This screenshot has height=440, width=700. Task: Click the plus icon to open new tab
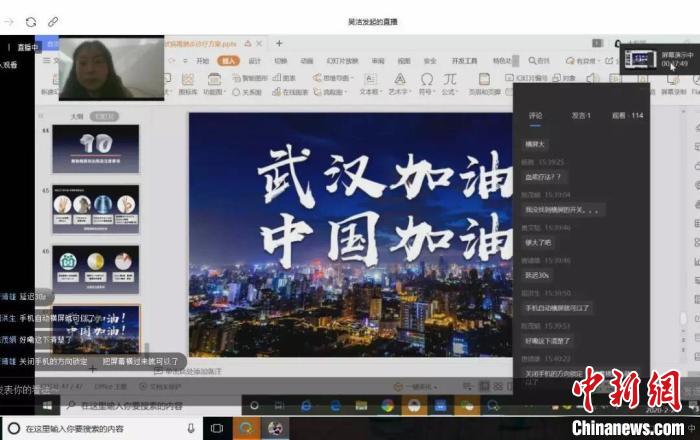coord(279,43)
